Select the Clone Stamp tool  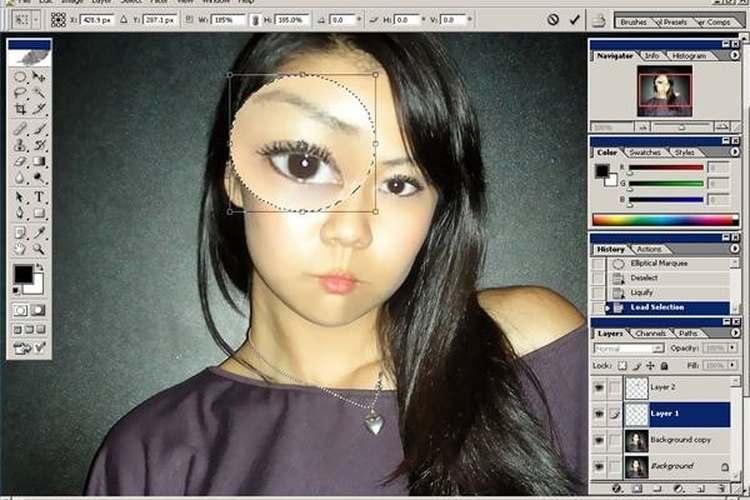coord(20,144)
